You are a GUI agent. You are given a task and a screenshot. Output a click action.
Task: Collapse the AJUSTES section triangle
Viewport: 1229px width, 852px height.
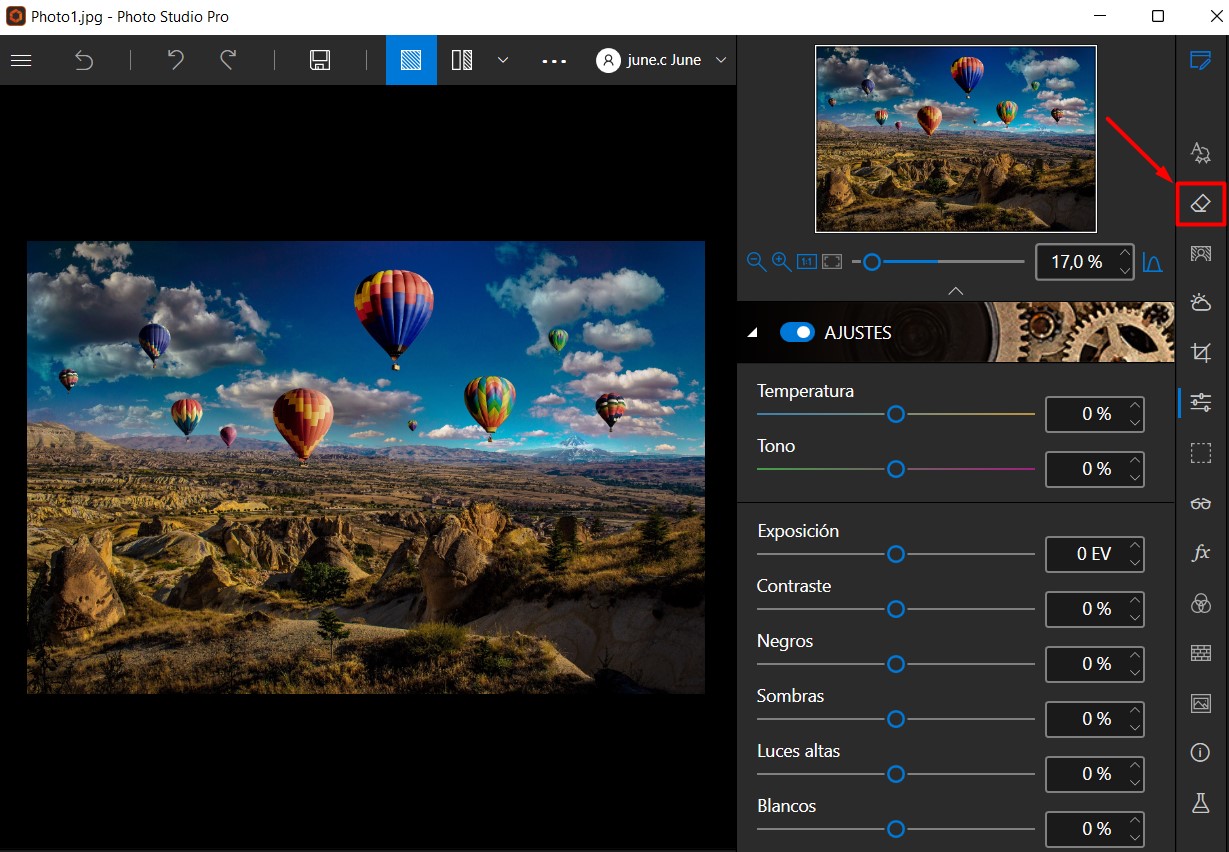coord(753,333)
